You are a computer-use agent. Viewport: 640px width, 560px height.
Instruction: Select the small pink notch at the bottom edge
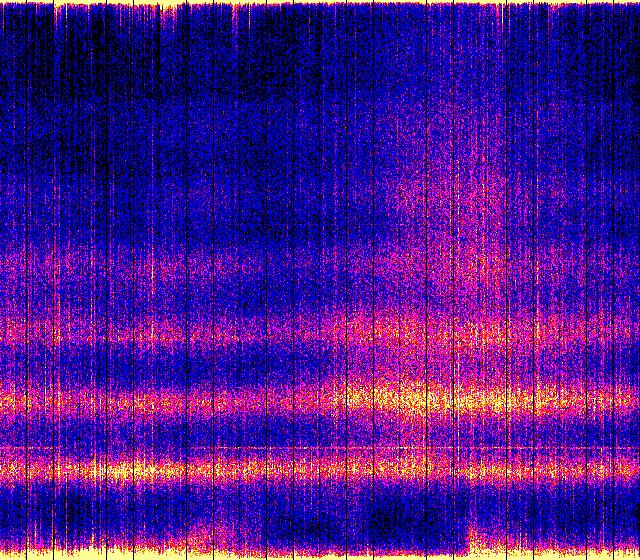tap(472, 528)
